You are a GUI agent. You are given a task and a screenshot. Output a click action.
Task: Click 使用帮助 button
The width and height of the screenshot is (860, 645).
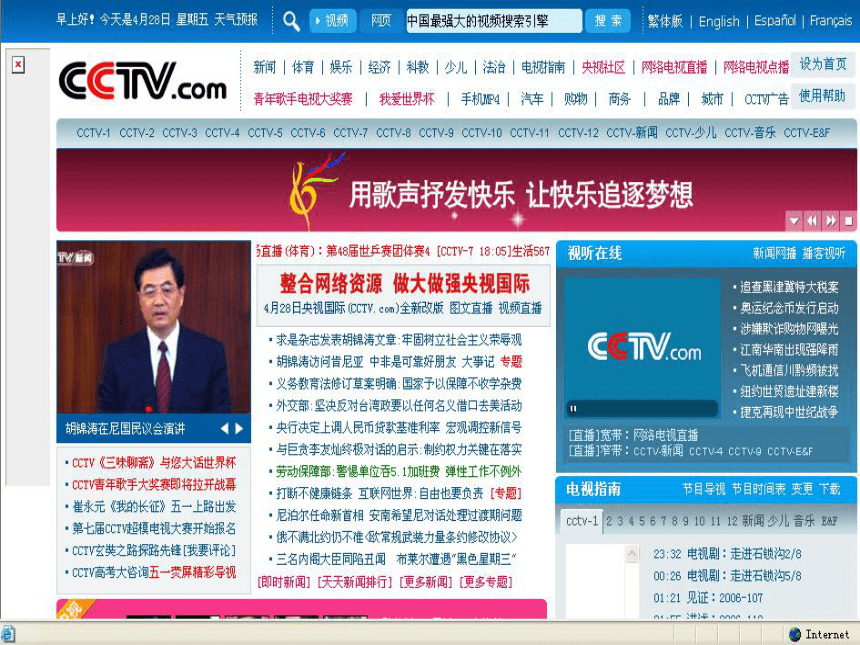pos(823,96)
